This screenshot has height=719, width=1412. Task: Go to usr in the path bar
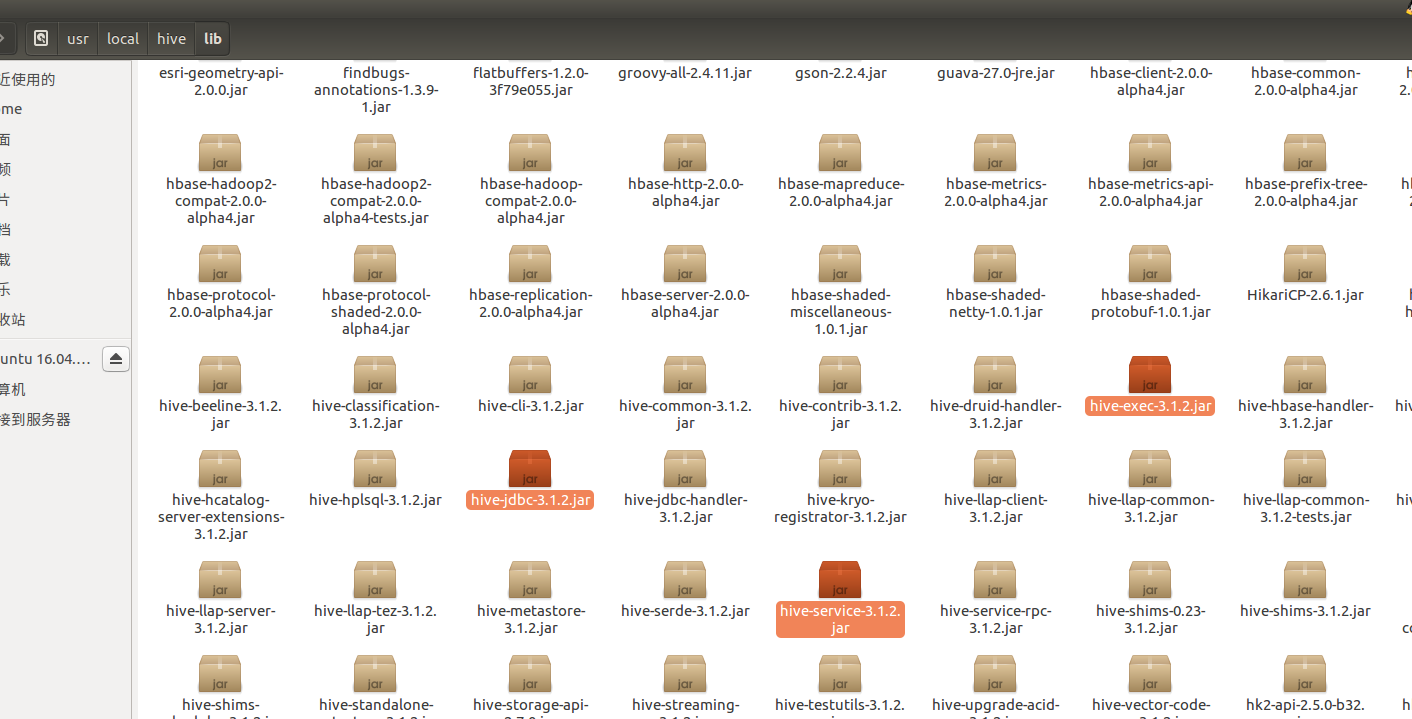78,39
